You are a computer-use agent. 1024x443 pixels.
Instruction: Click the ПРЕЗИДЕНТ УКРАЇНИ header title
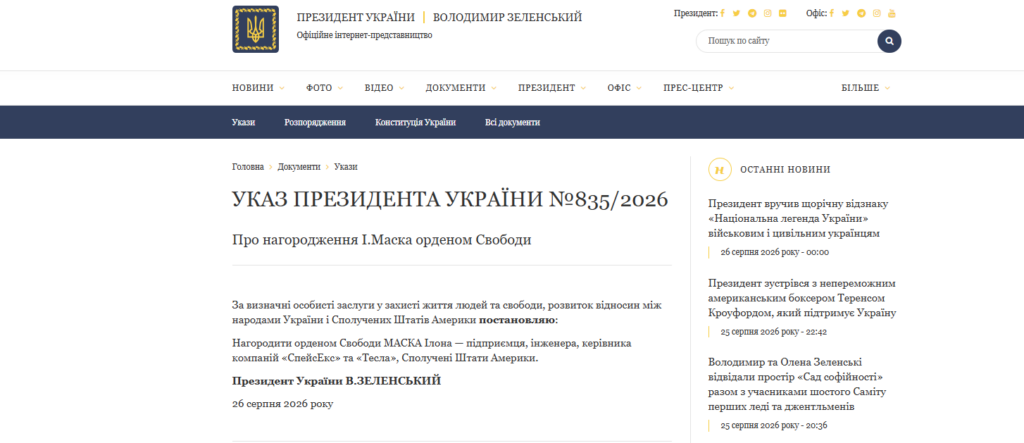355,18
